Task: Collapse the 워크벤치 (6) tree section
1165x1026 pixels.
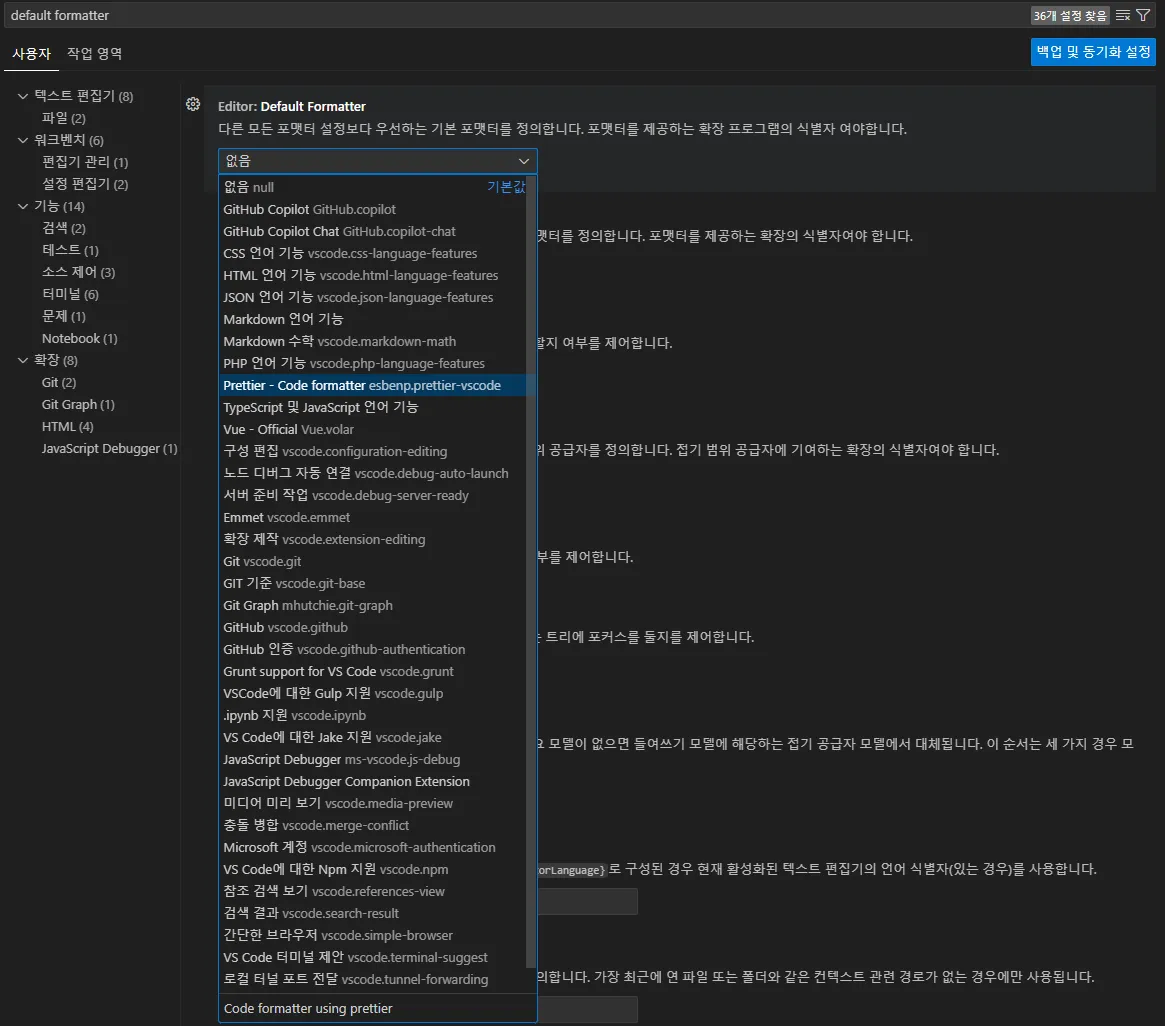Action: point(23,140)
